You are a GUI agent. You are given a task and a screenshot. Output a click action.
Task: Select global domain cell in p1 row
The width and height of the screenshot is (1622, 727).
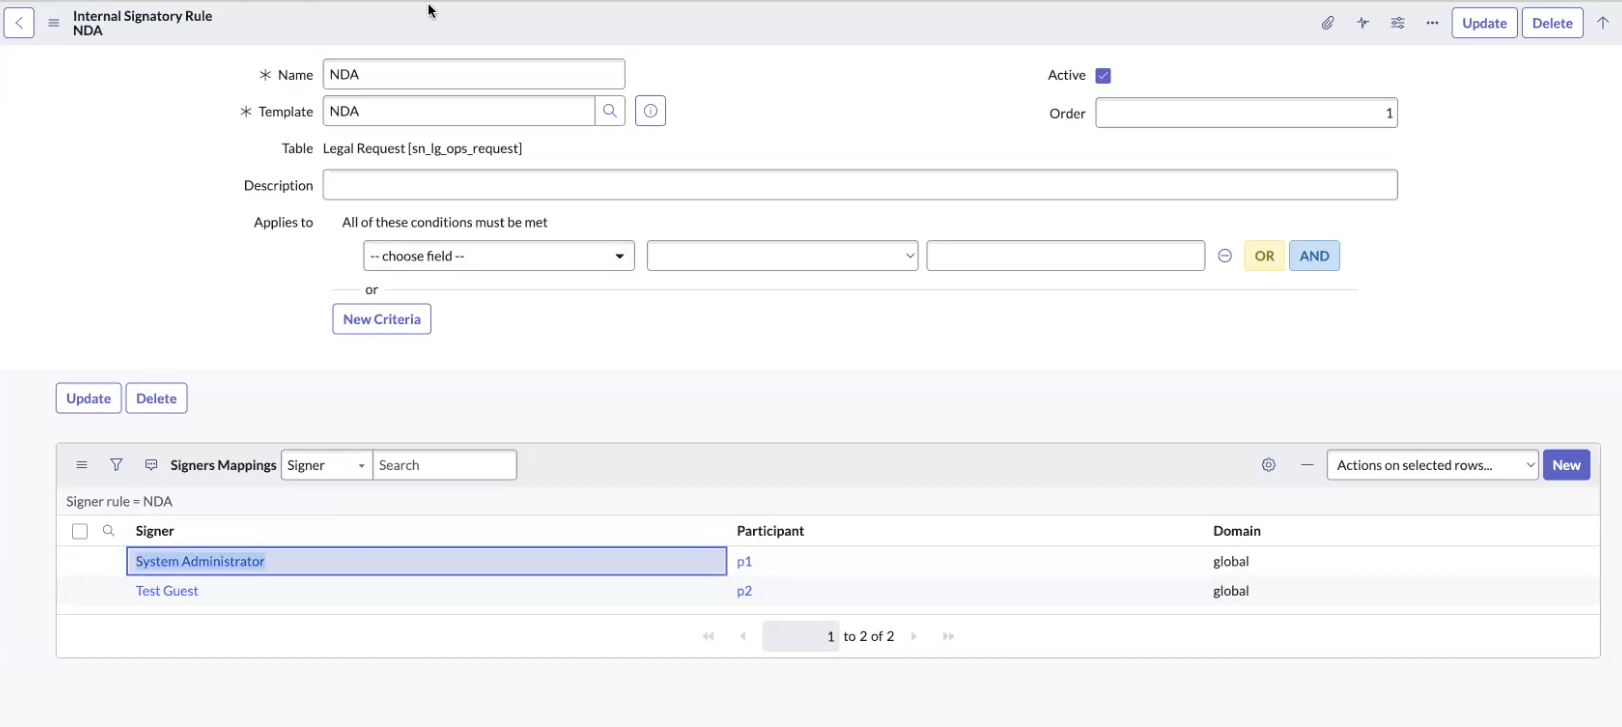click(x=1231, y=561)
